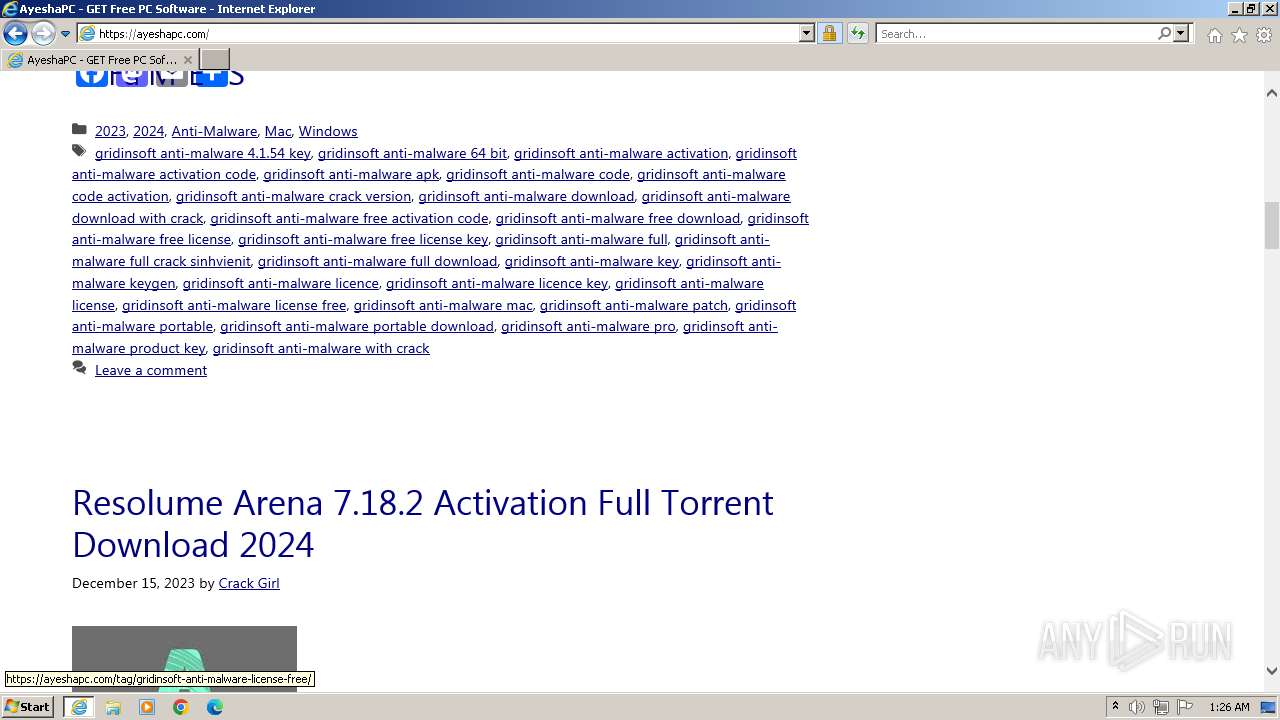The image size is (1280, 720).
Task: Open author Crack Girl link
Action: pyautogui.click(x=249, y=583)
